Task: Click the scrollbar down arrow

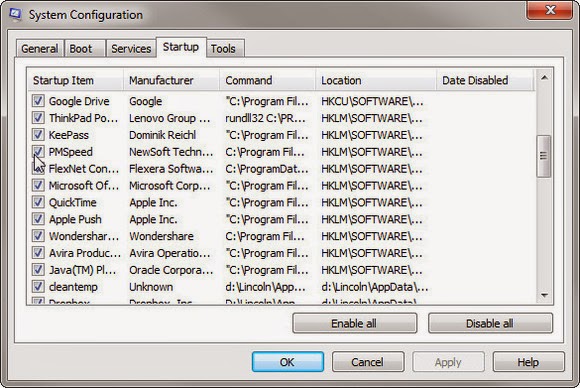Action: tap(544, 295)
